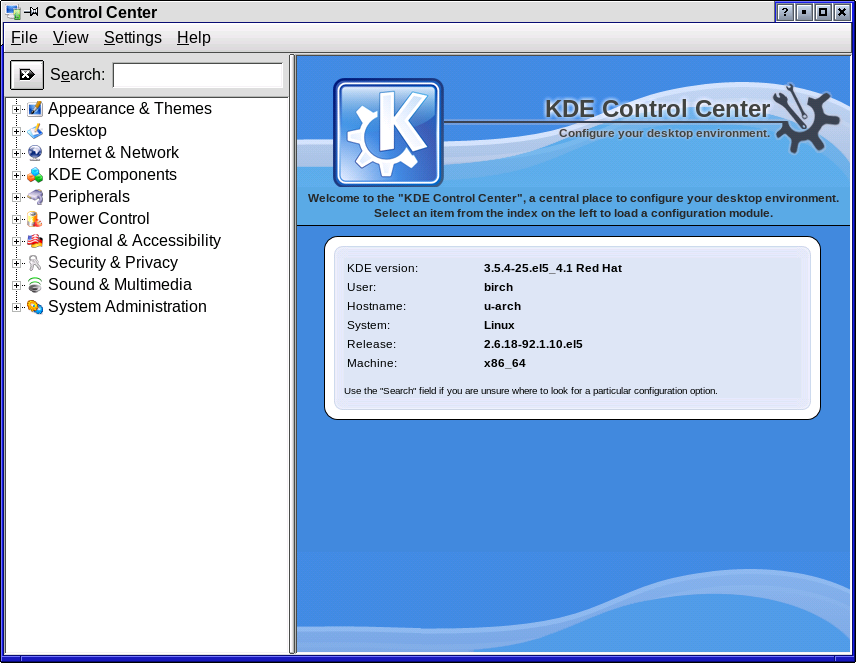Click the clear search button
The width and height of the screenshot is (856, 663).
click(27, 75)
